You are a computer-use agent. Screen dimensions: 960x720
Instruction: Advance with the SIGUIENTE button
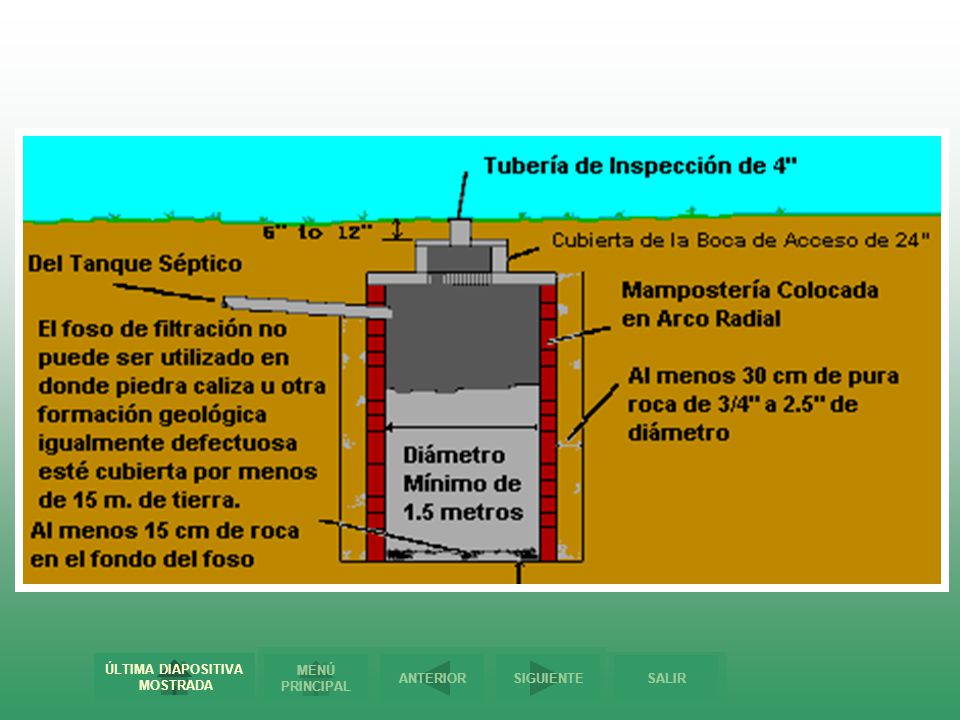(548, 678)
